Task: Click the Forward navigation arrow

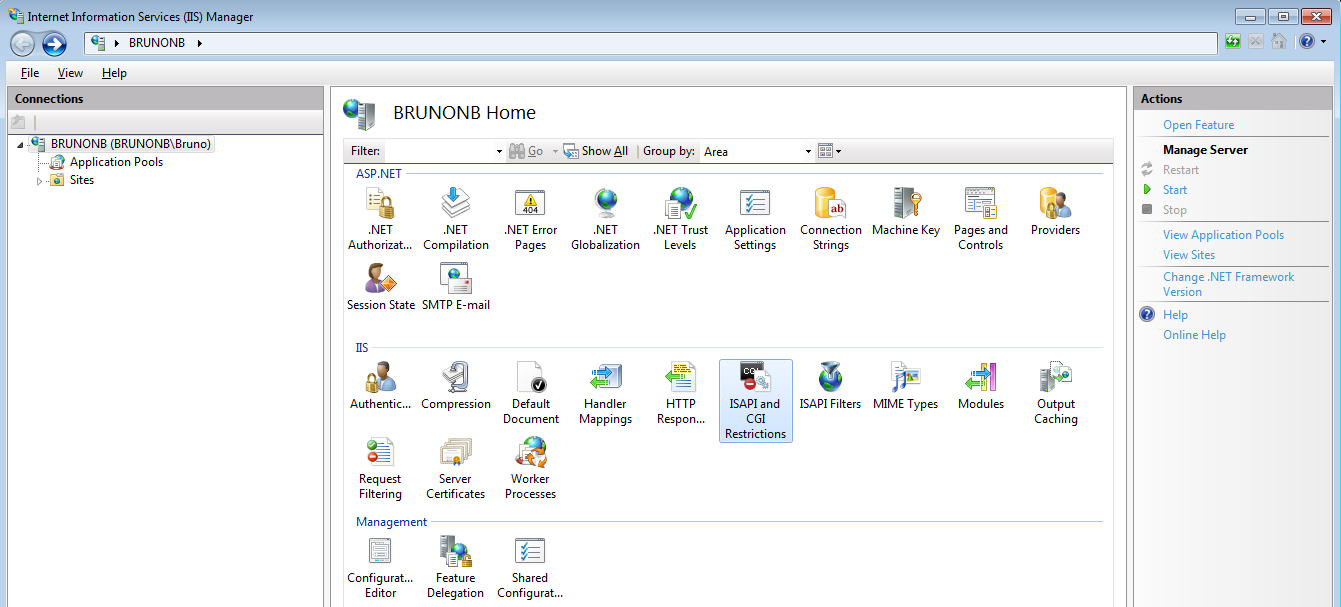Action: pyautogui.click(x=54, y=44)
